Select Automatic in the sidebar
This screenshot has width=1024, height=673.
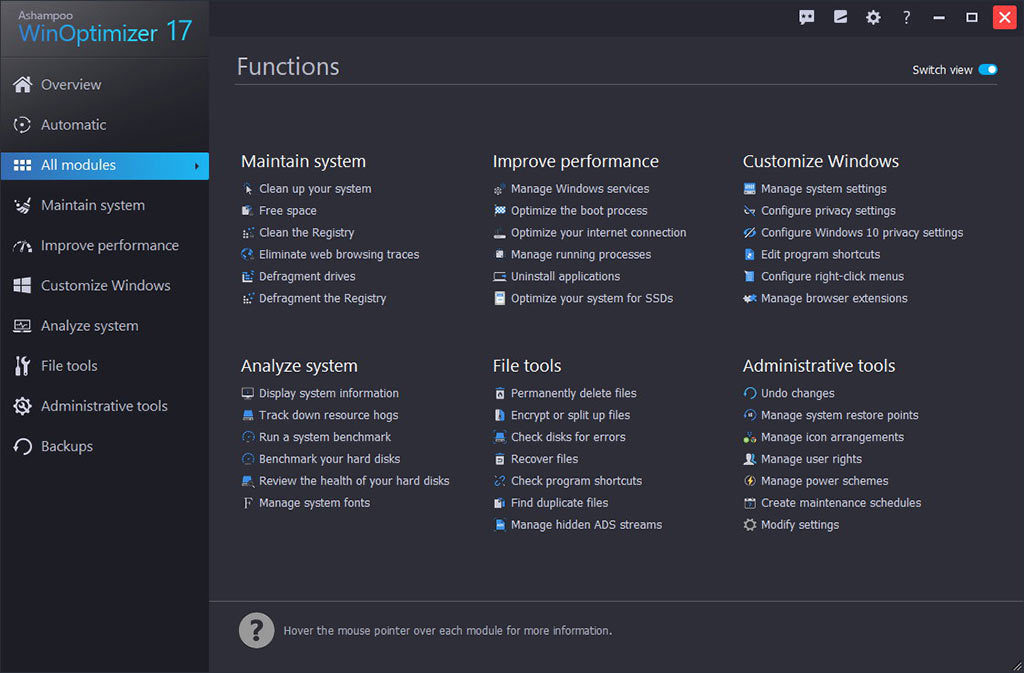click(x=73, y=125)
